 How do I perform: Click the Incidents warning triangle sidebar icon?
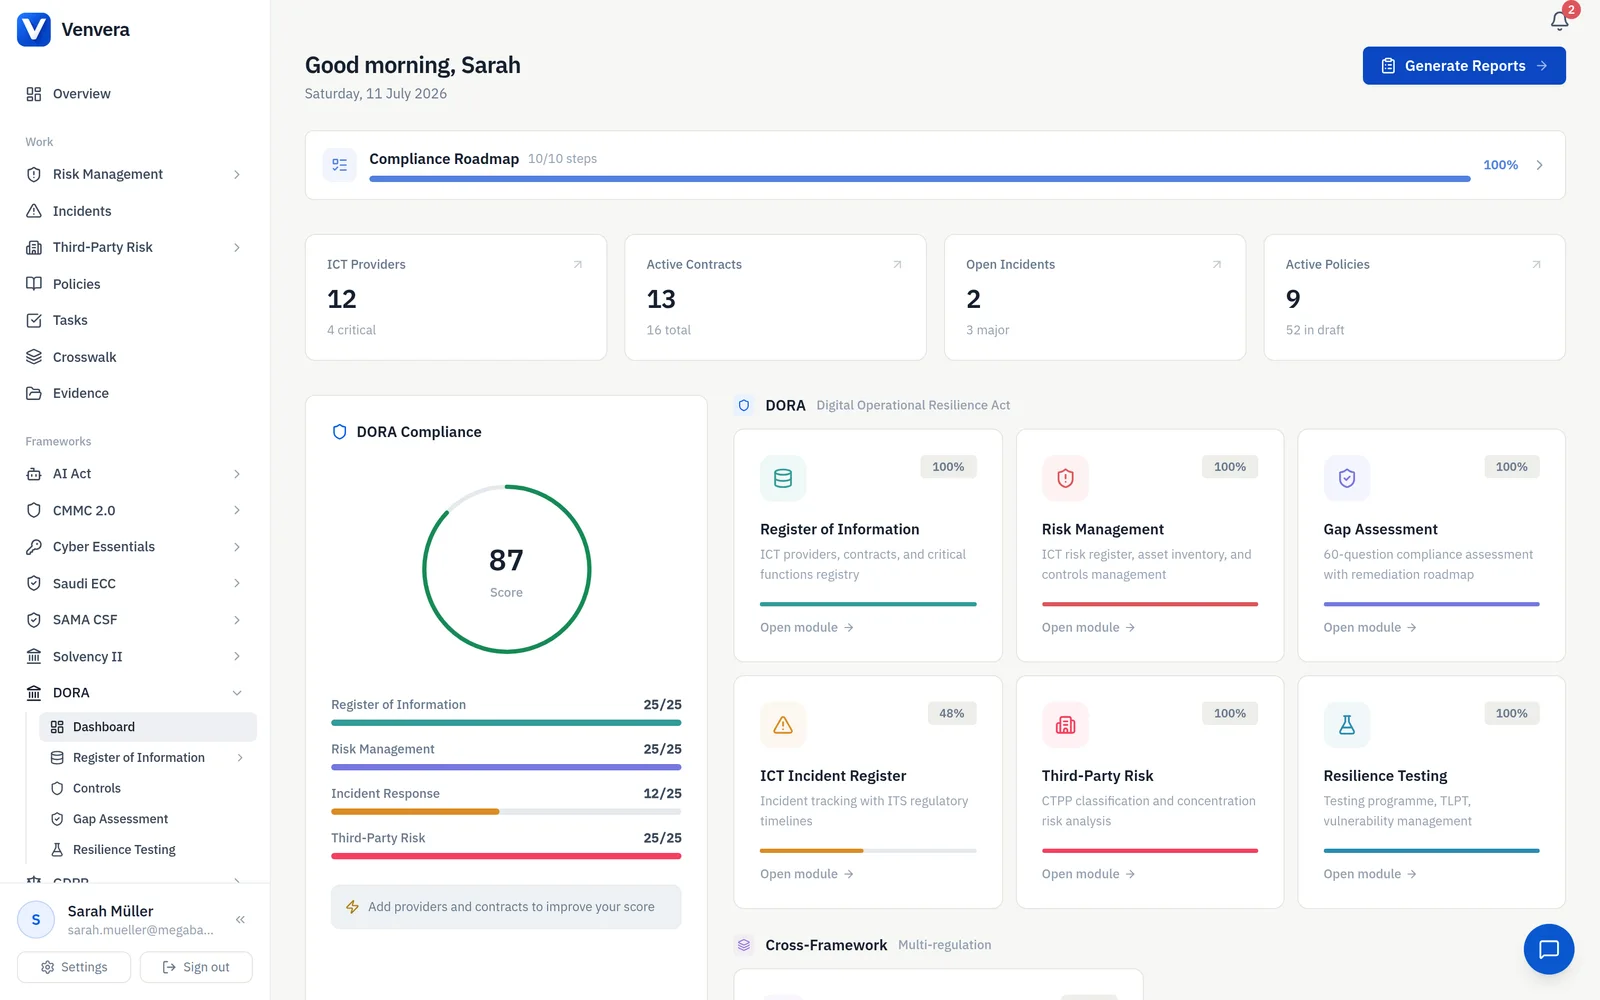[x=34, y=211]
